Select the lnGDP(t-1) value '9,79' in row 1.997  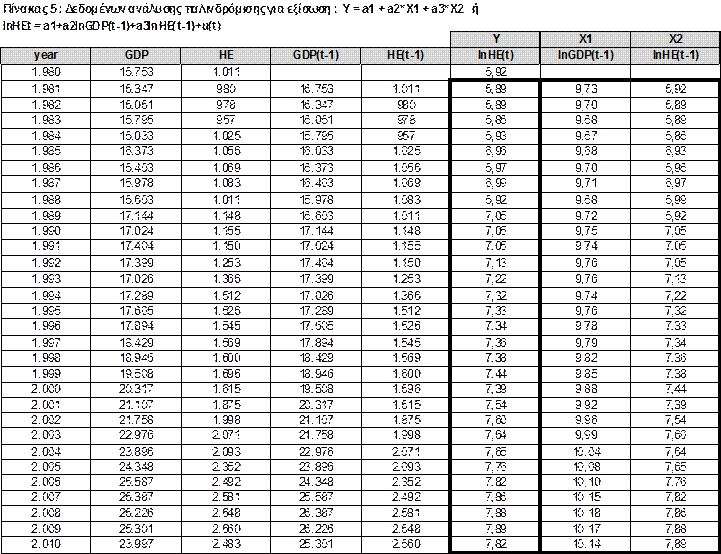(585, 343)
